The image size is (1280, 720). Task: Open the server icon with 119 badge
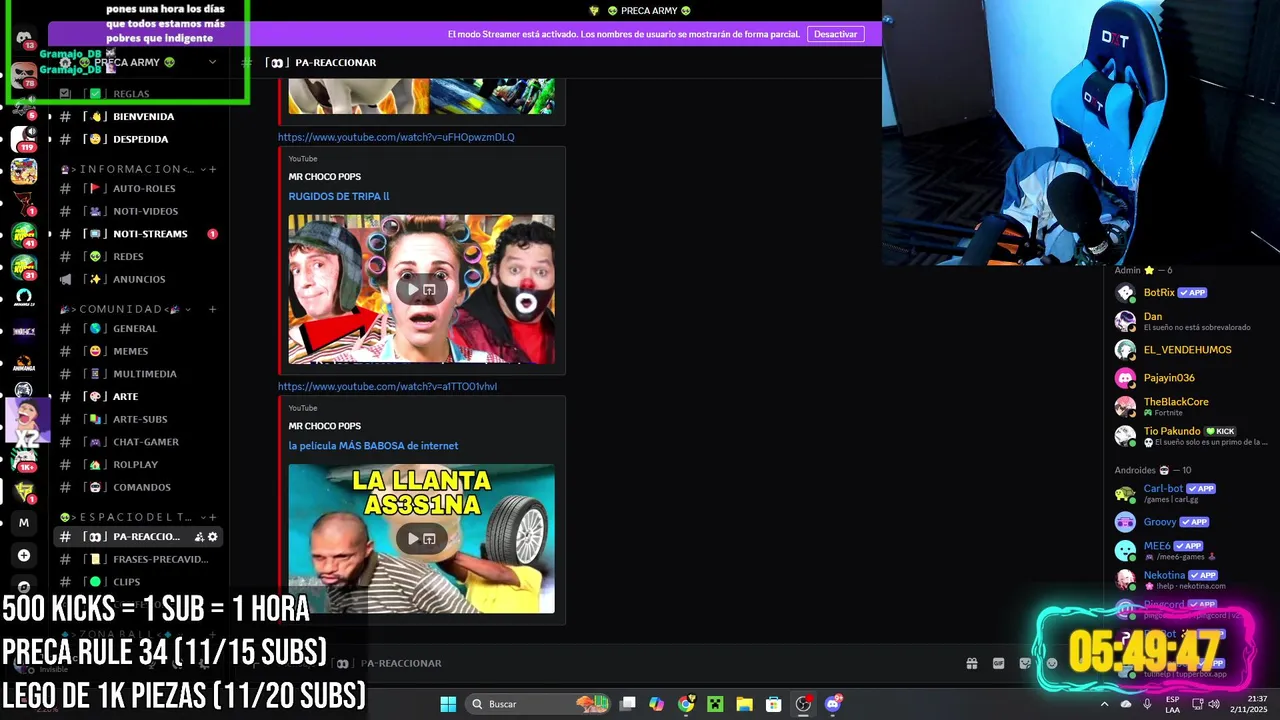pyautogui.click(x=24, y=139)
